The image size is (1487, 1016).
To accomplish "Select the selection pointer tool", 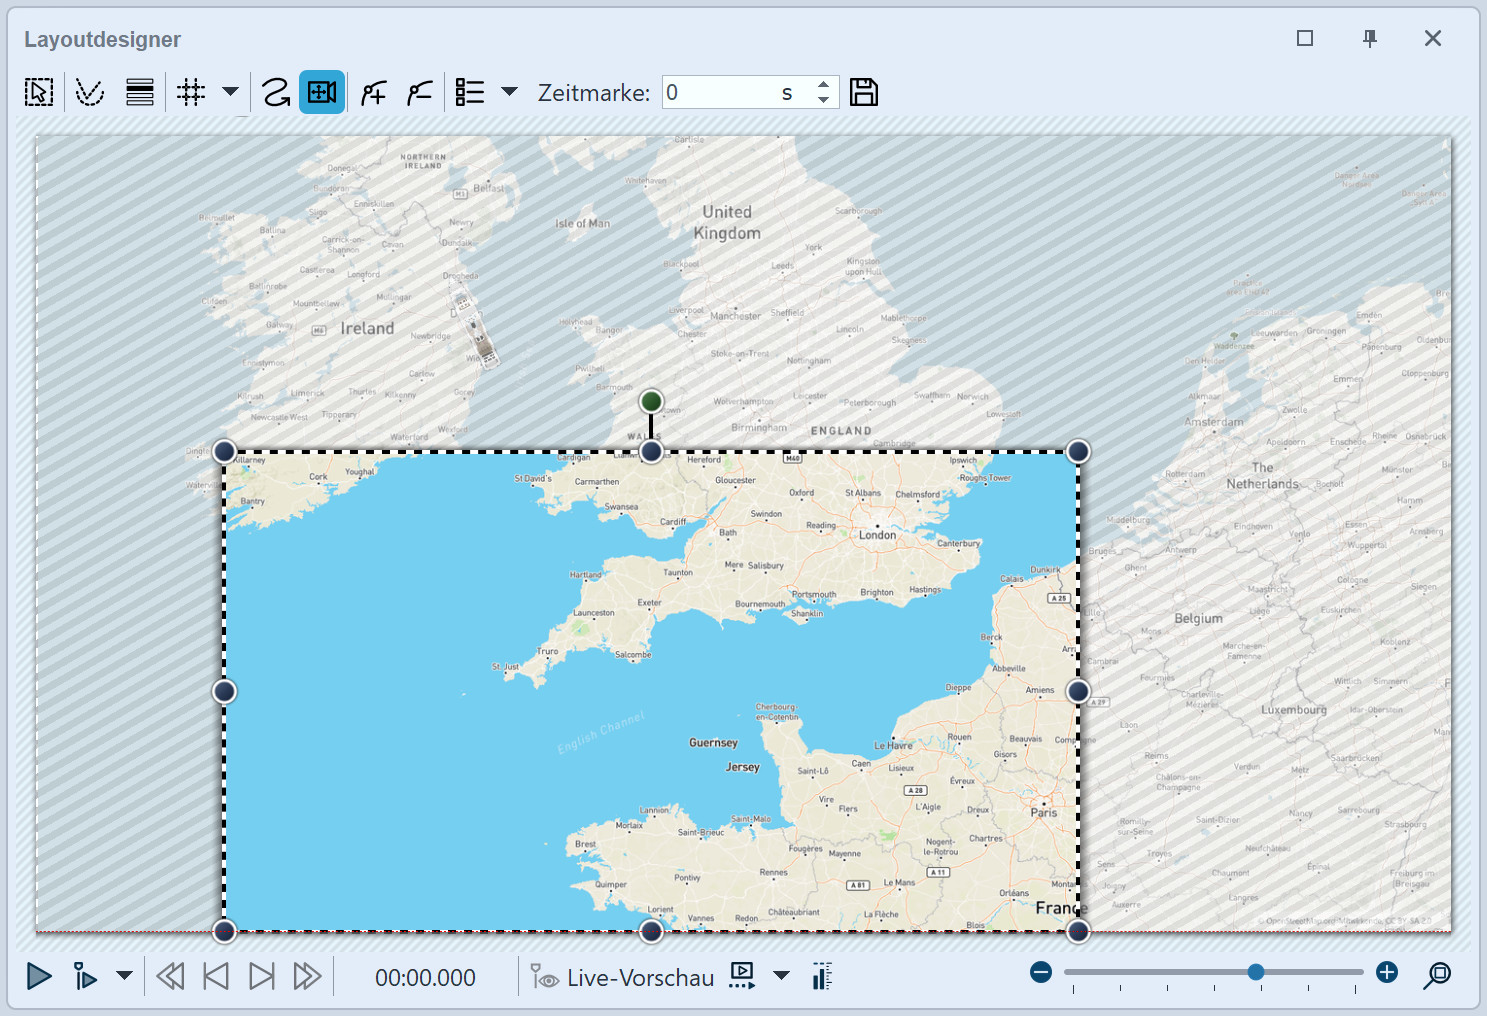I will point(39,93).
